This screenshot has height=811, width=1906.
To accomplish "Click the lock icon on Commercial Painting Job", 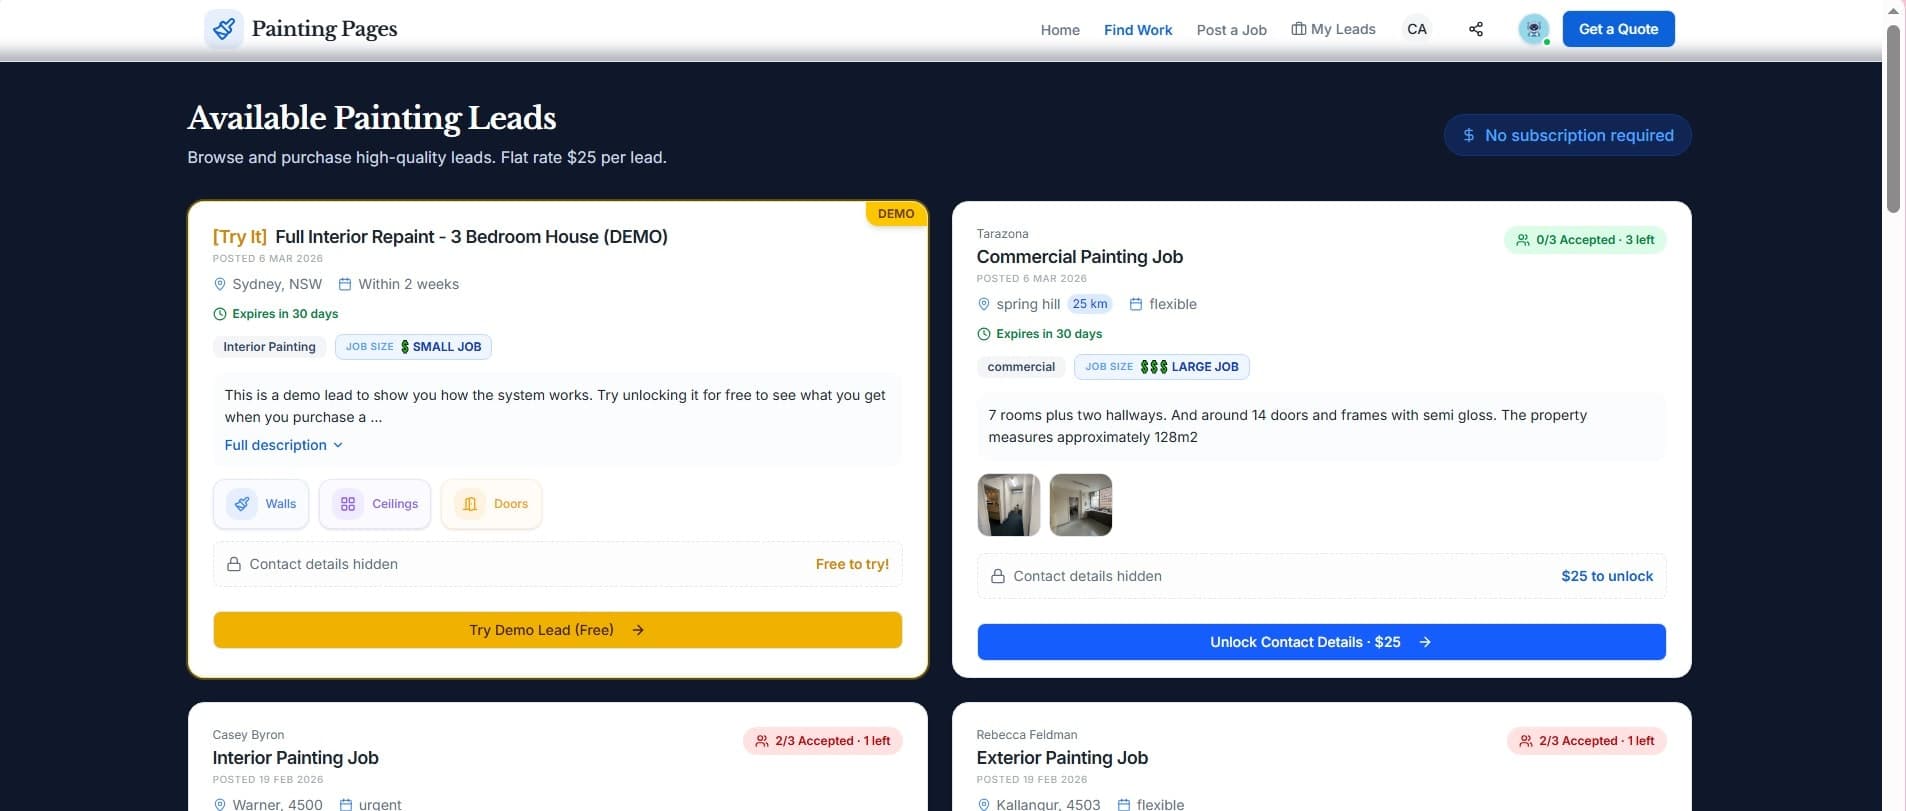I will coord(997,576).
